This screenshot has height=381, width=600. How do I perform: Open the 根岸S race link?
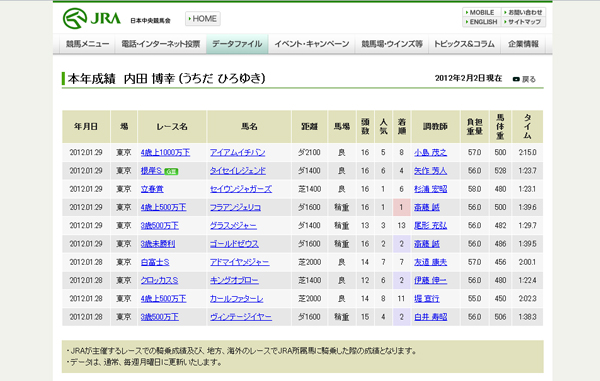point(152,171)
